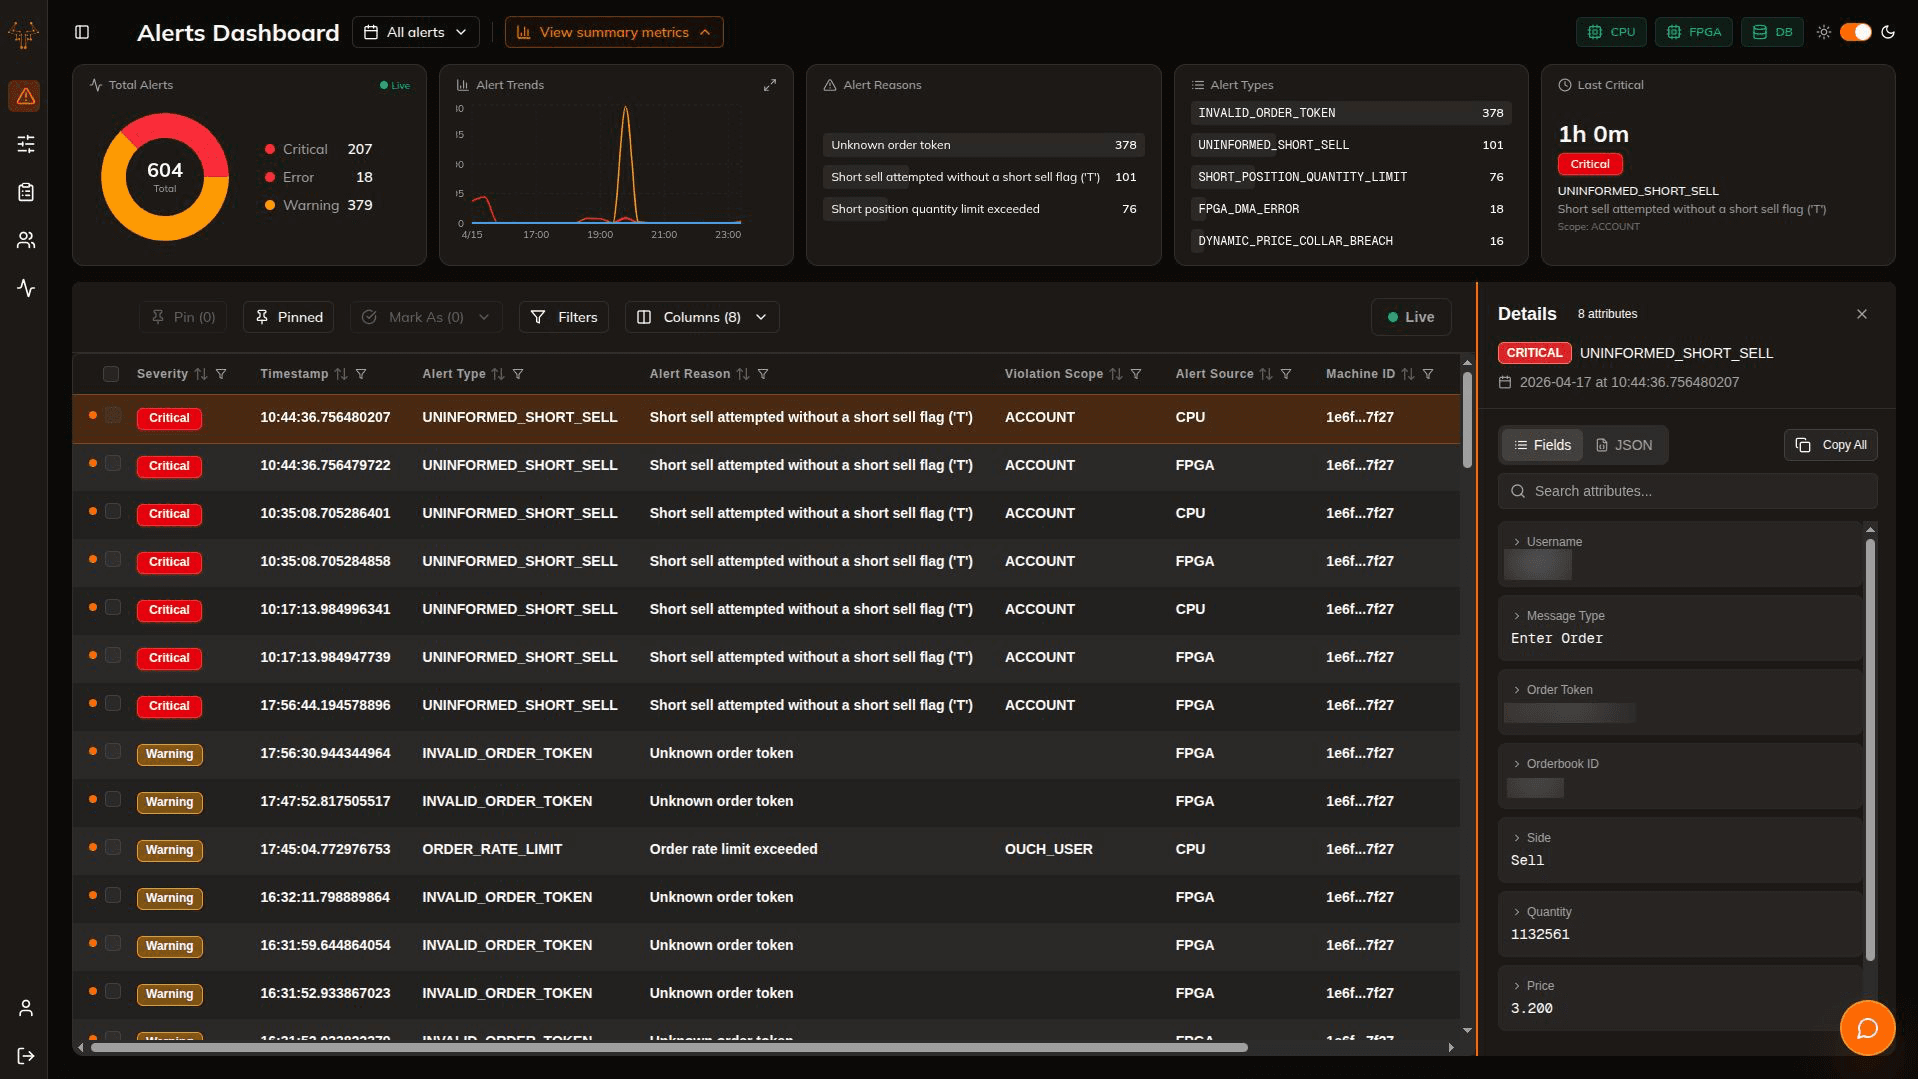Click the vertical table scrollbar thumb
Screen dimensions: 1918x1079
pos(1466,420)
